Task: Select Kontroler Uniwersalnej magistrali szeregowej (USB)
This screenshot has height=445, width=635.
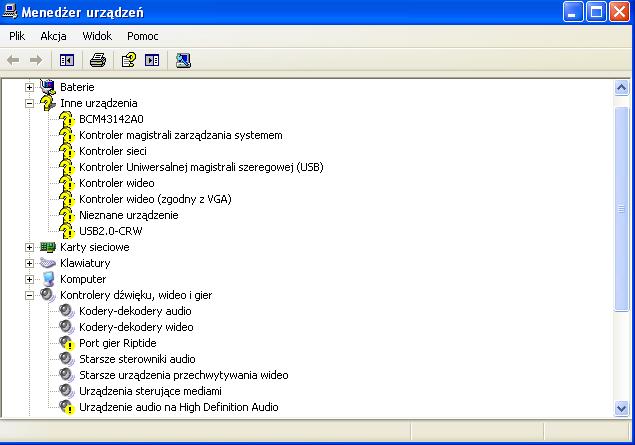Action: tap(201, 167)
